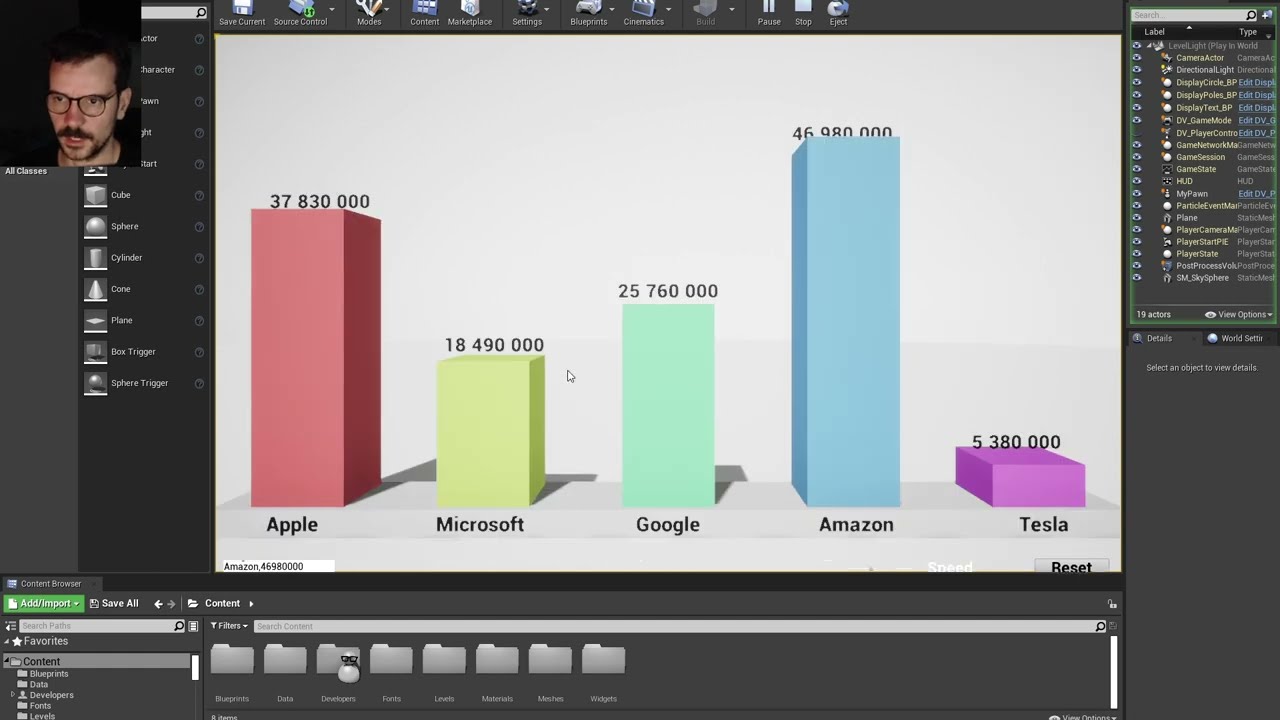Toggle visibility of DirectionalLight
Image resolution: width=1280 pixels, height=720 pixels.
click(x=1136, y=70)
